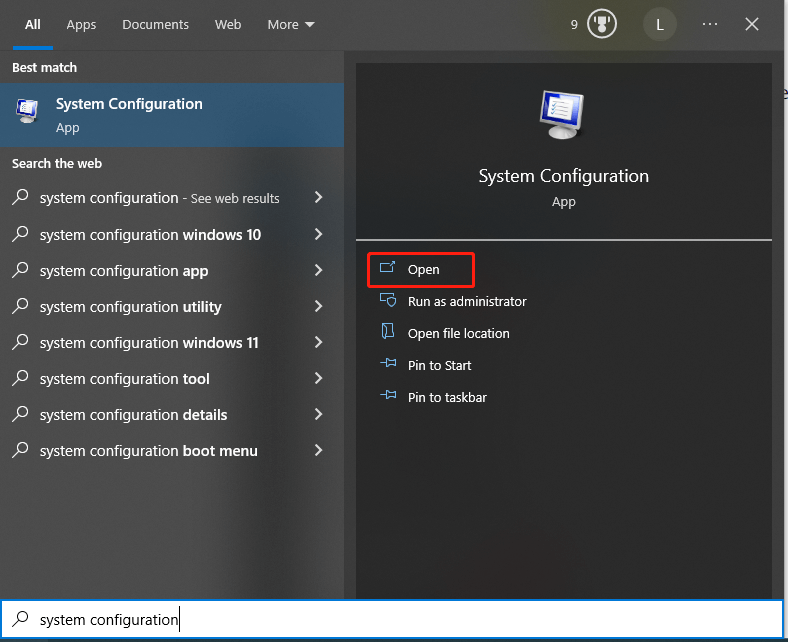The height and width of the screenshot is (642, 788).
Task: Click large System Configuration icon in preview pane
Action: coord(562,114)
